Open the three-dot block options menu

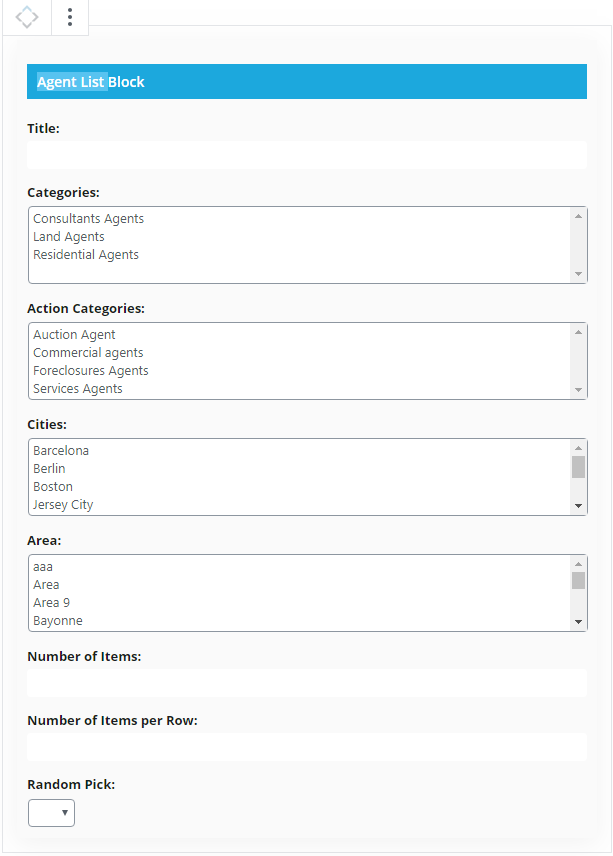(x=70, y=17)
